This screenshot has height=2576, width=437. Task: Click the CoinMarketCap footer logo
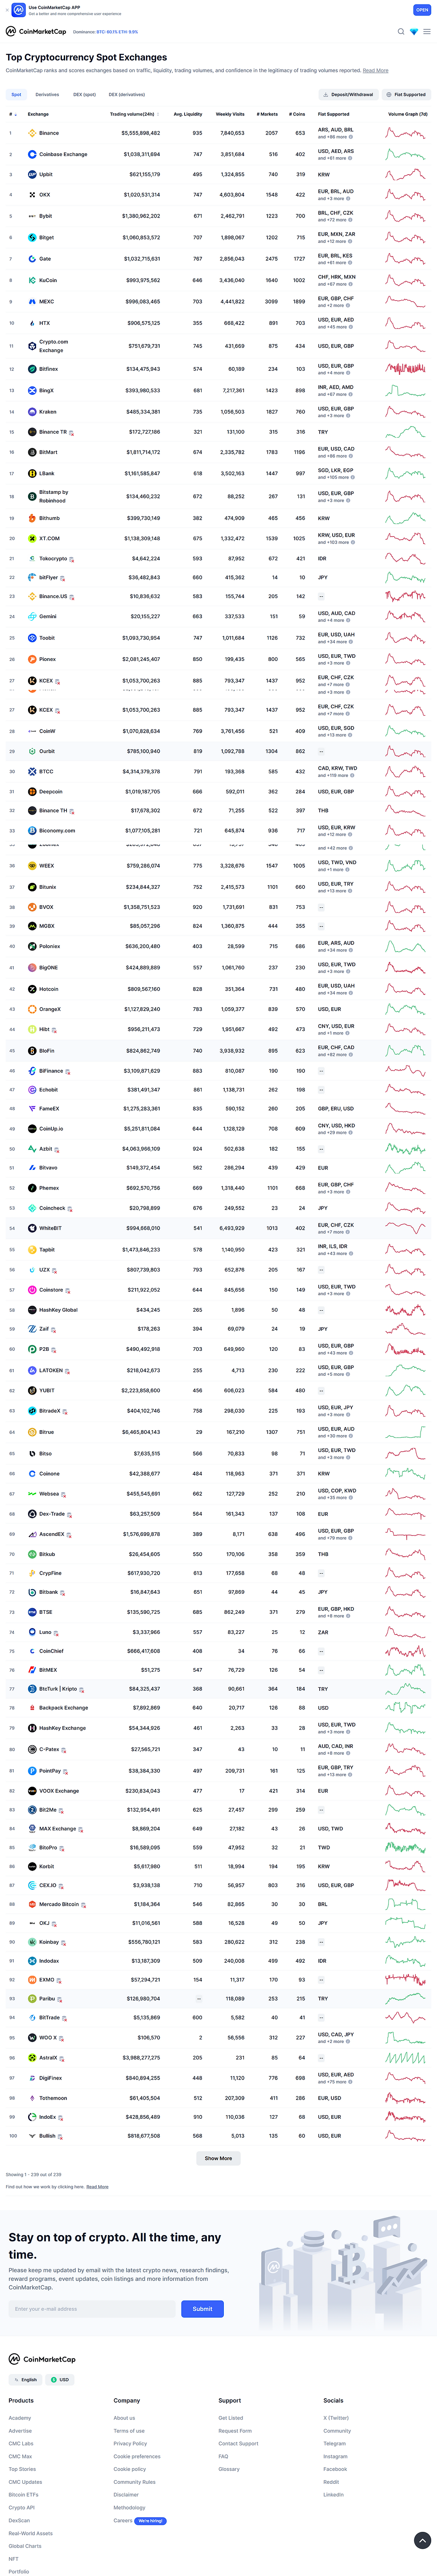(x=42, y=2359)
